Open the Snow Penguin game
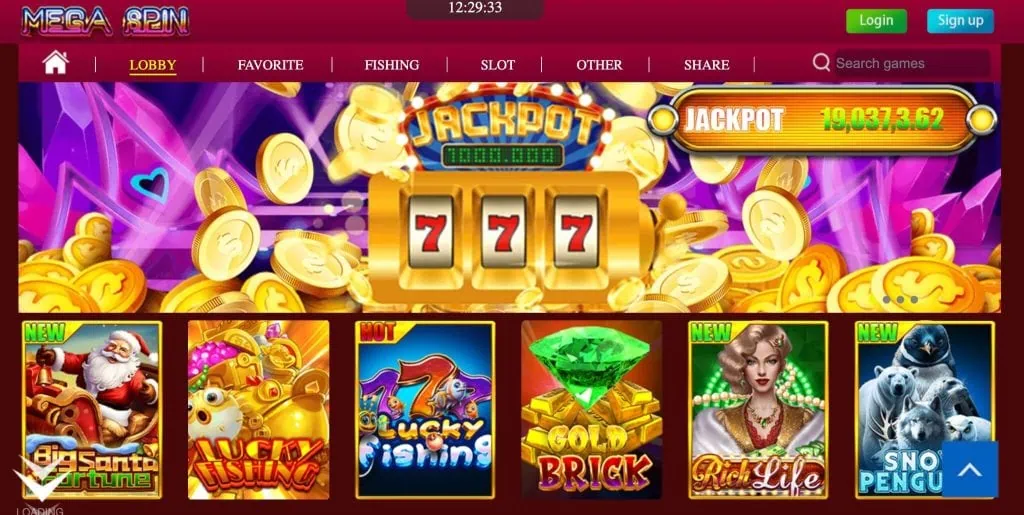The height and width of the screenshot is (515, 1024). click(925, 410)
